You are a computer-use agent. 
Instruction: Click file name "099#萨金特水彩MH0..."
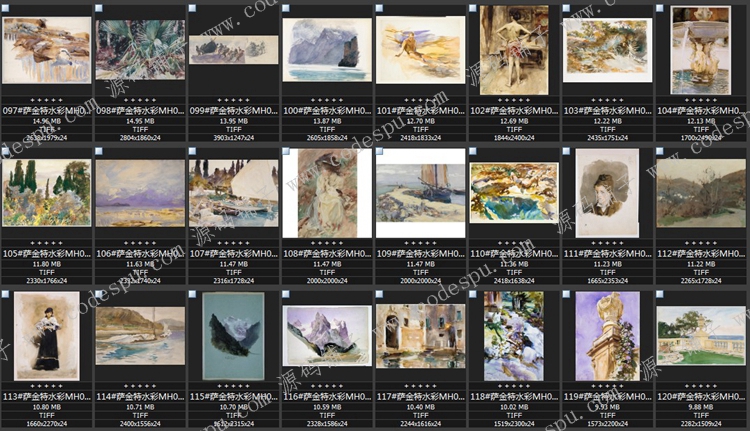pos(233,111)
